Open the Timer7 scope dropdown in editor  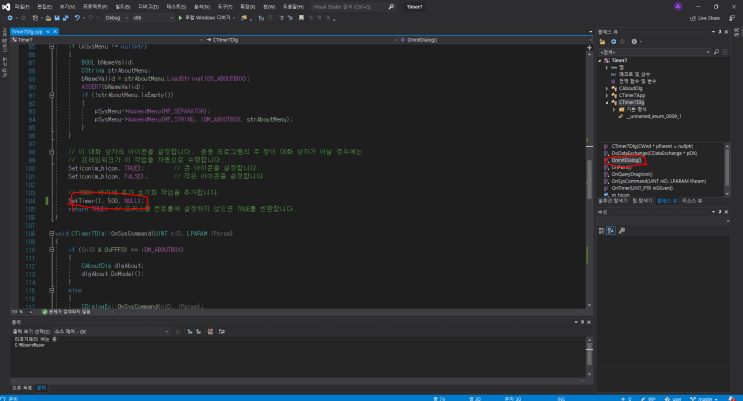[x=108, y=40]
